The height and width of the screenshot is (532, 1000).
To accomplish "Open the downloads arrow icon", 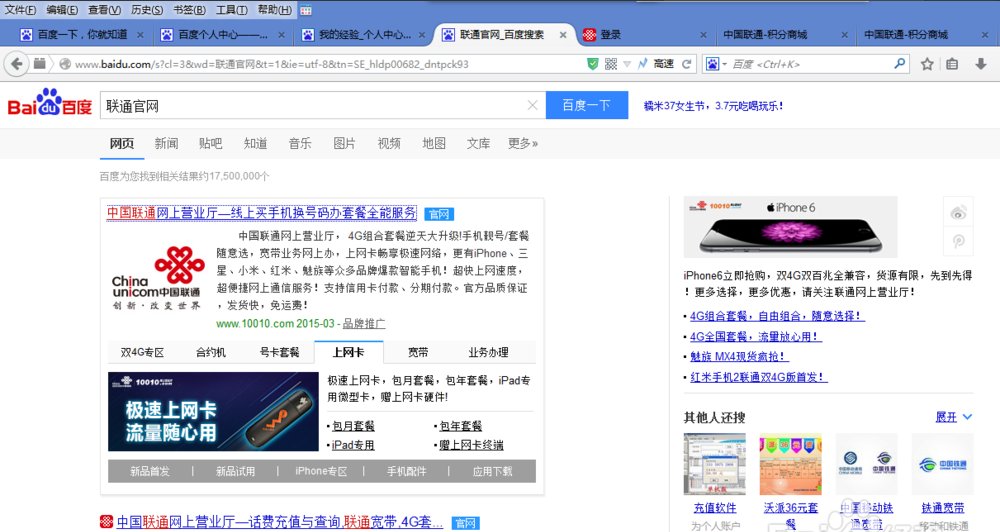I will [981, 64].
